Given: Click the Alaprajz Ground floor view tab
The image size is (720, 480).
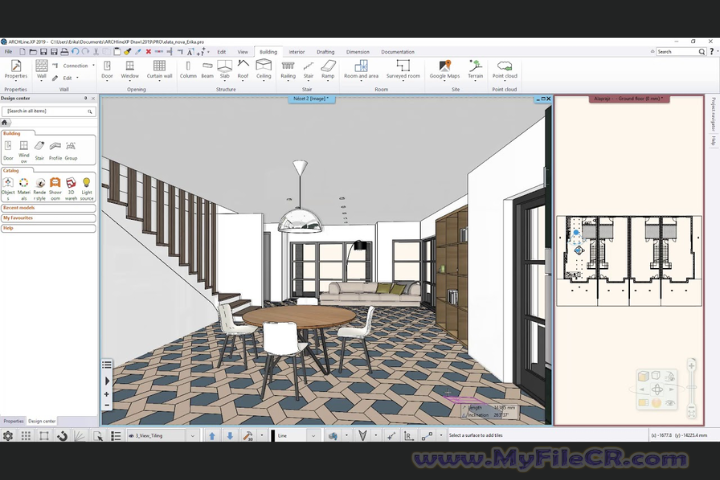Looking at the screenshot, I should (629, 99).
